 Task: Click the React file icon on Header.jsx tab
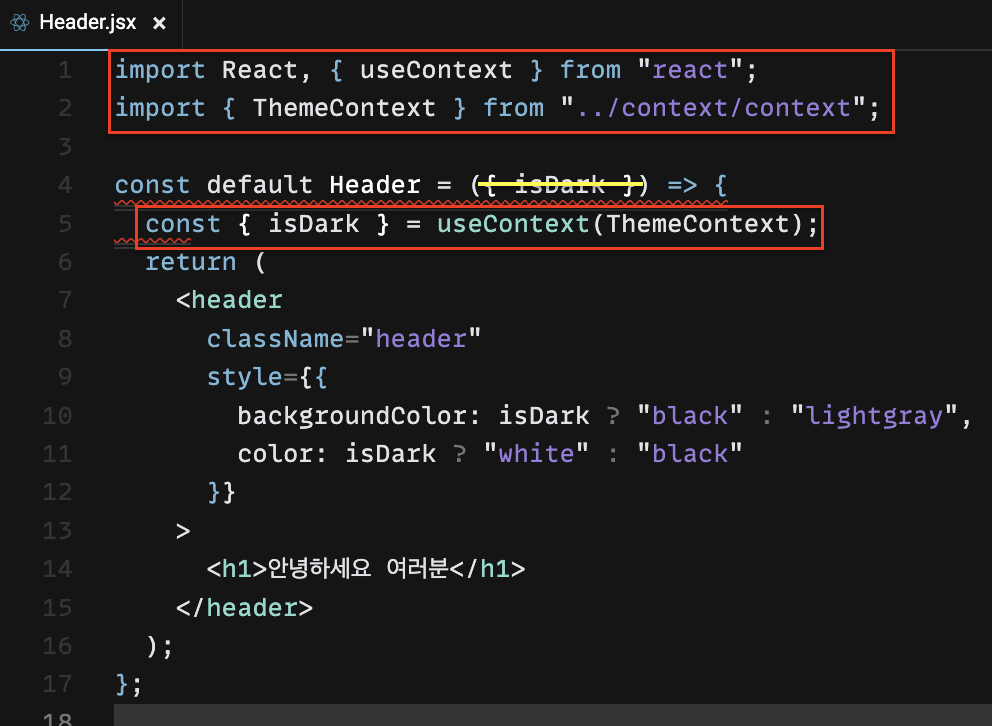20,23
